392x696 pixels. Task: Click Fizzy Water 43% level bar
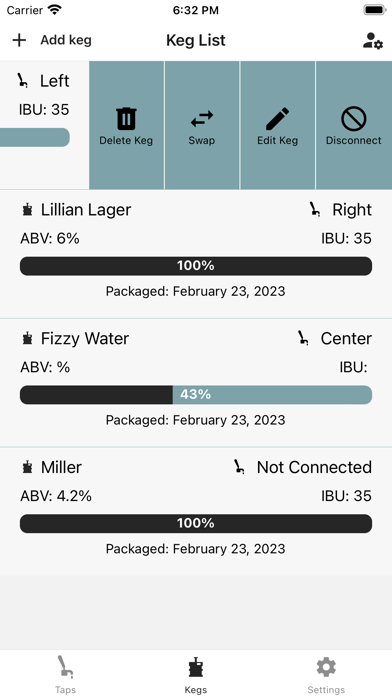click(x=196, y=395)
